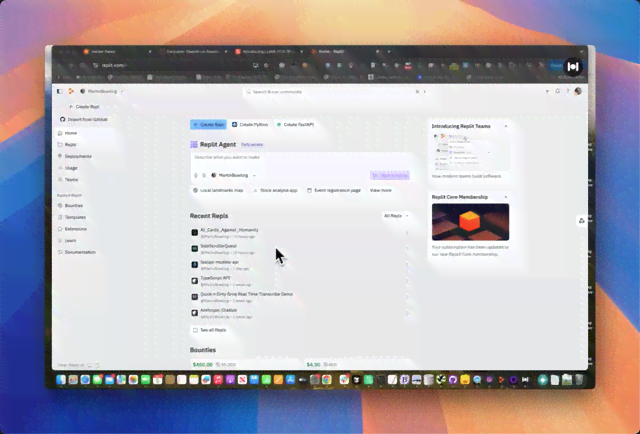The image size is (640, 434).
Task: Click the orange Replit logo
Action: click(x=71, y=91)
